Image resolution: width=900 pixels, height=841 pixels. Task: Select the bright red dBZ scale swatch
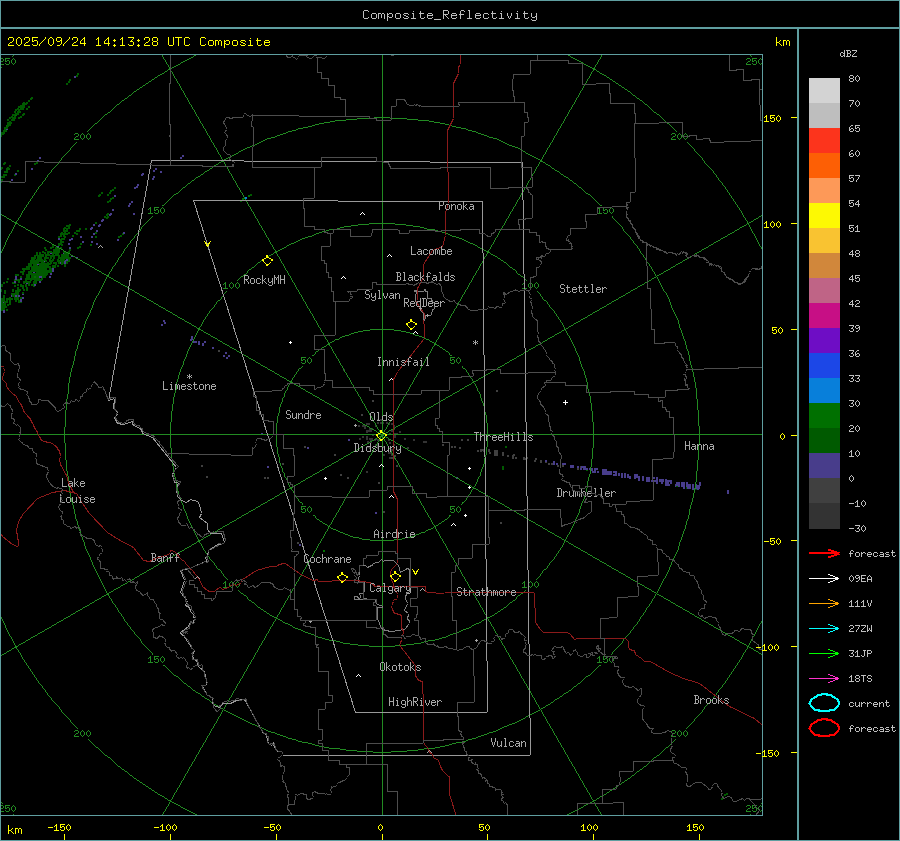824,140
